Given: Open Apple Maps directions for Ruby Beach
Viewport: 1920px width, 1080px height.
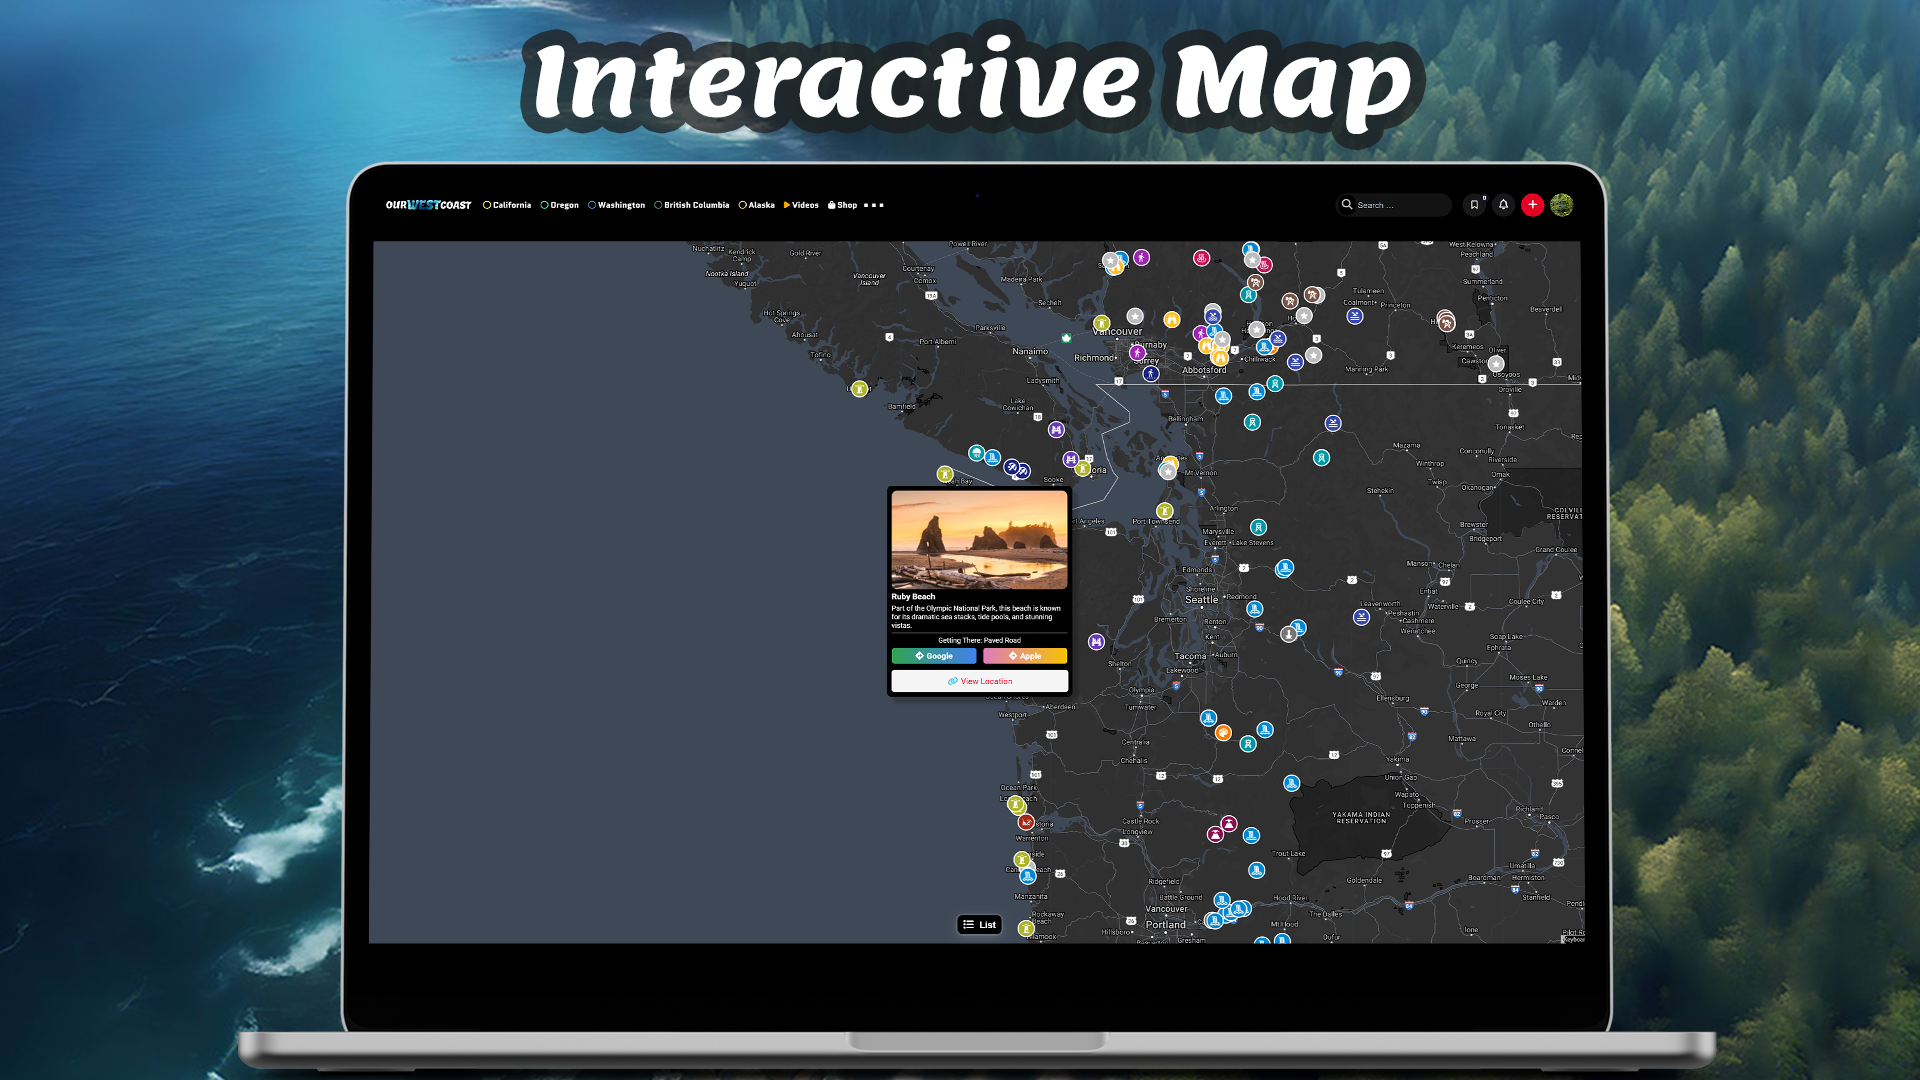Looking at the screenshot, I should (x=1025, y=656).
